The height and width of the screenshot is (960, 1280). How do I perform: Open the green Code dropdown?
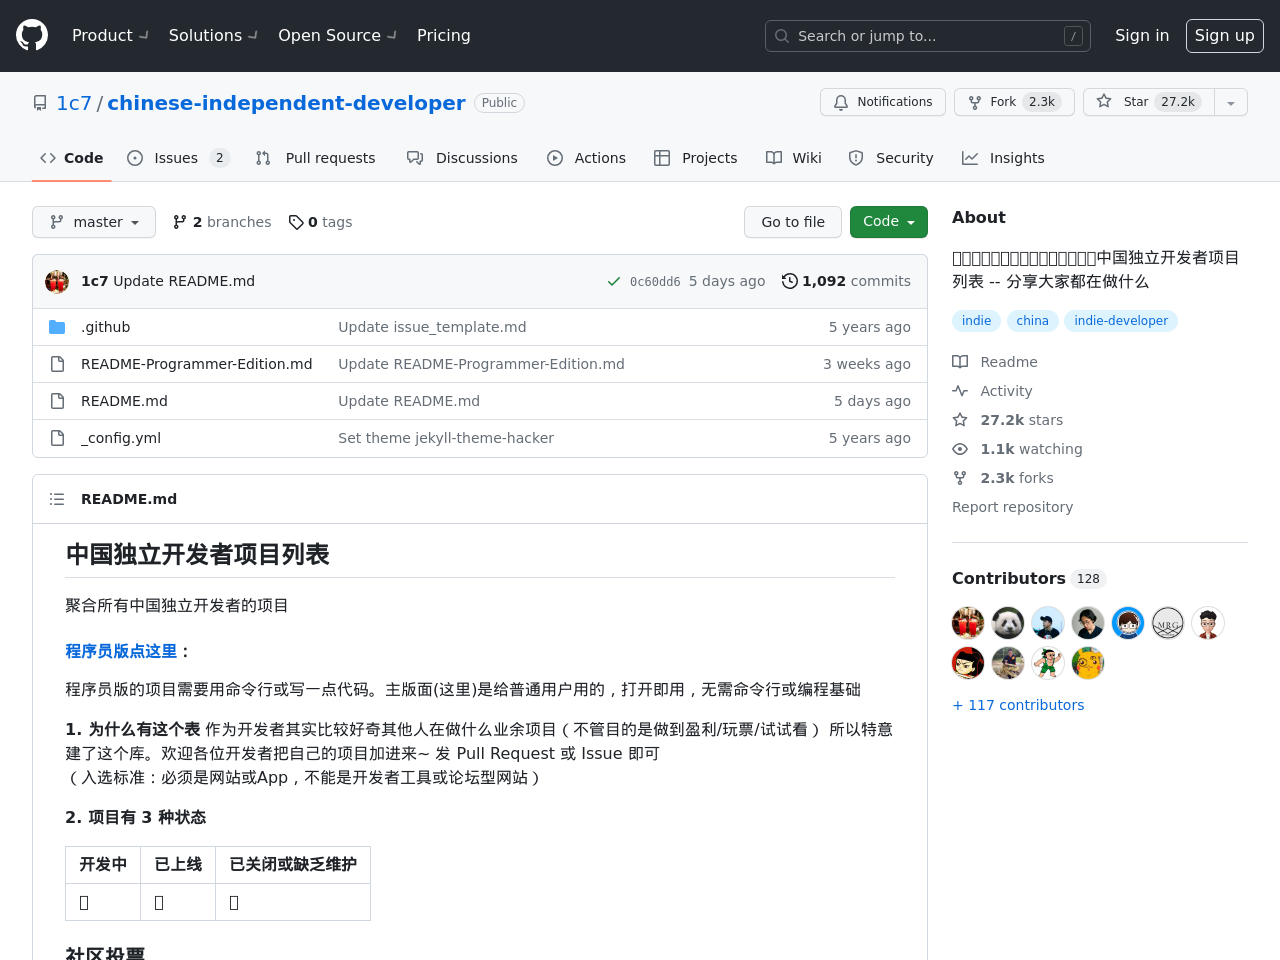(x=888, y=222)
